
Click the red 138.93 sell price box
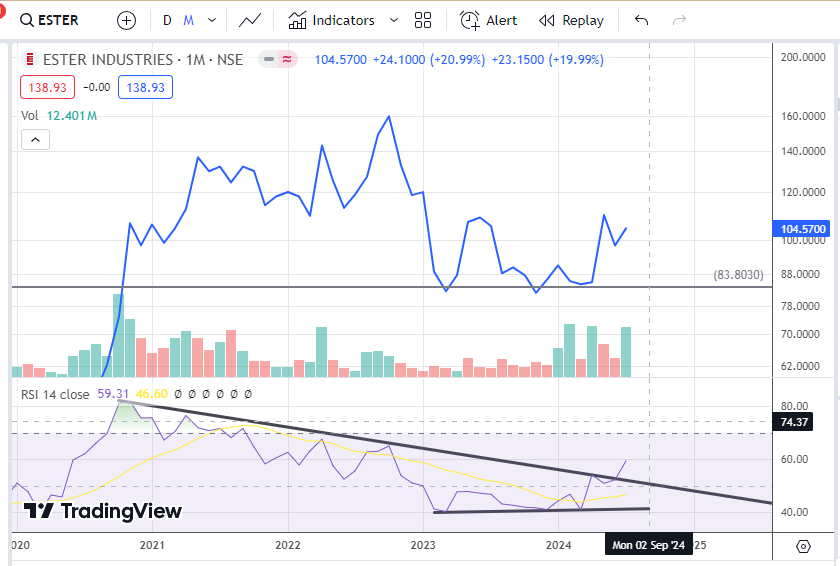coord(47,87)
